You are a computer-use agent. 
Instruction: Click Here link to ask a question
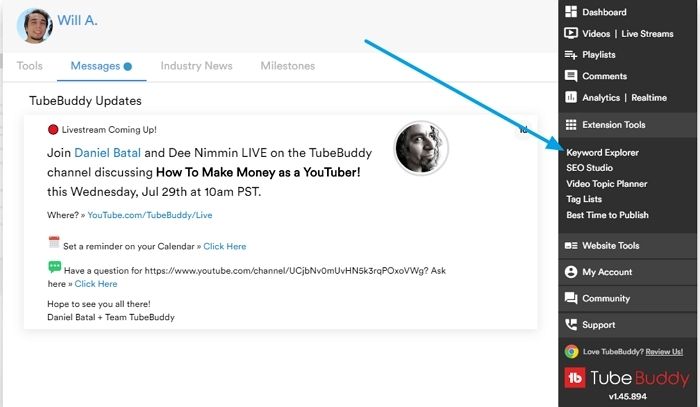[96, 284]
